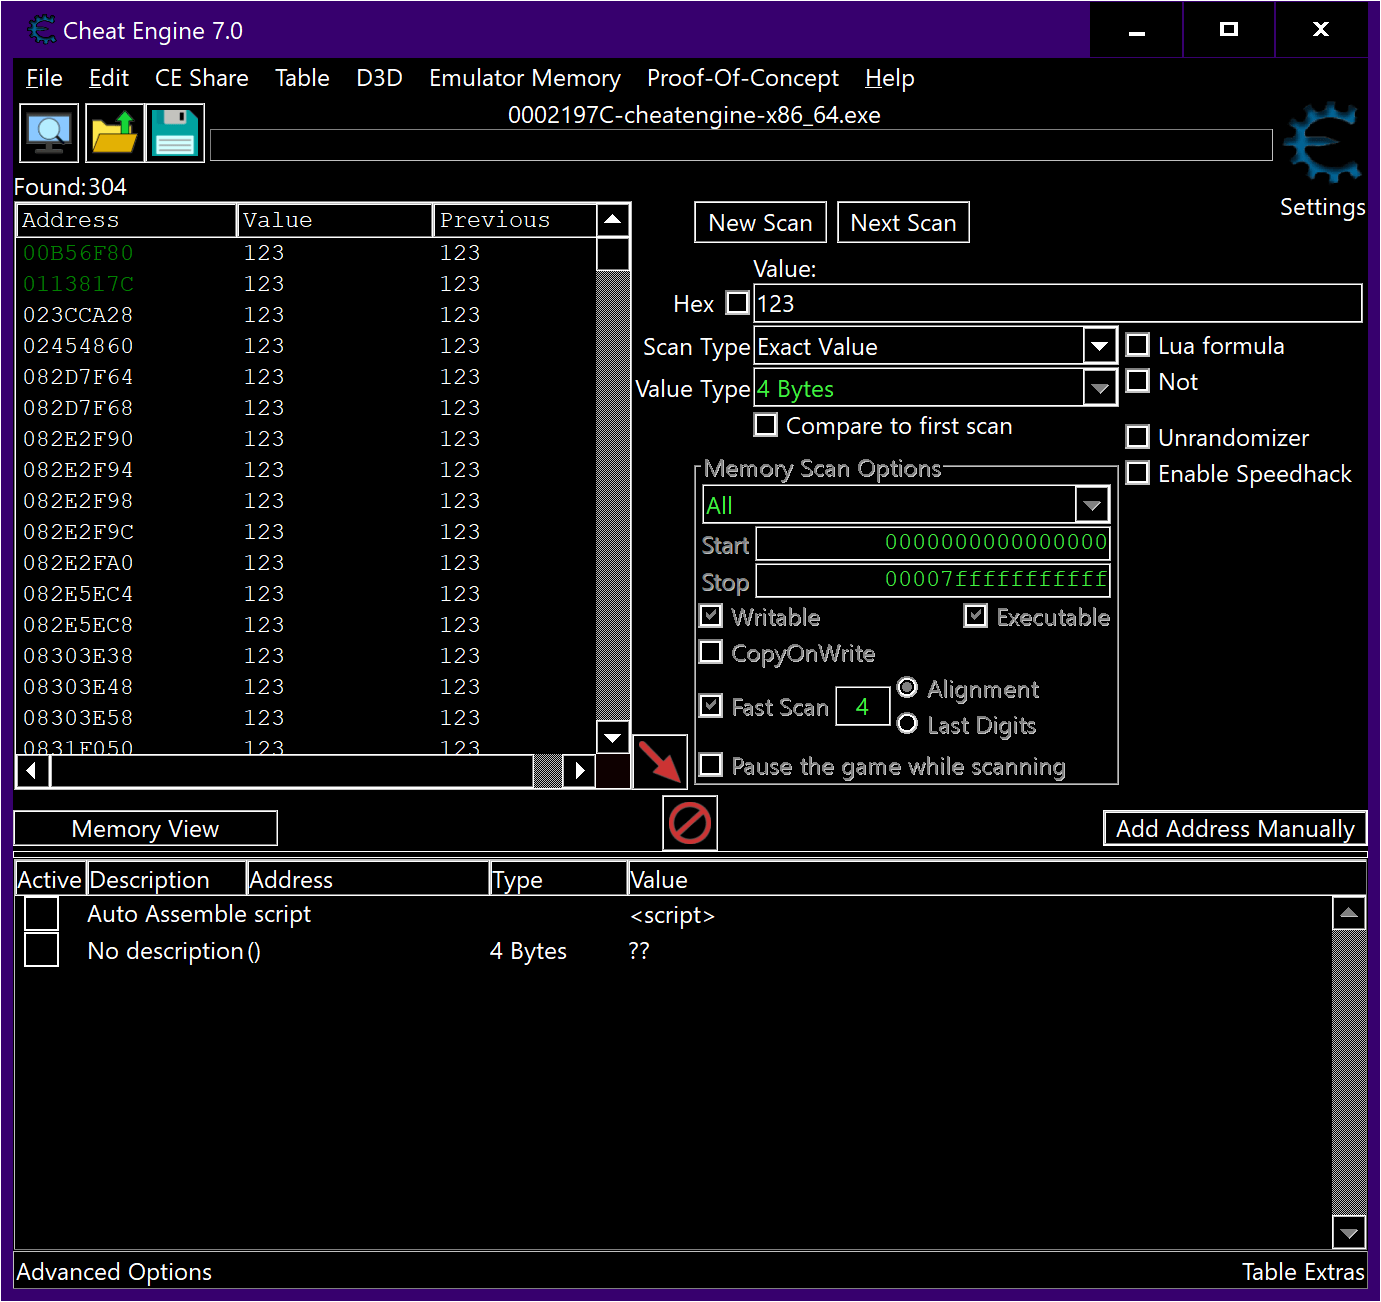Click the Previous column header
The height and width of the screenshot is (1302, 1381).
[515, 220]
